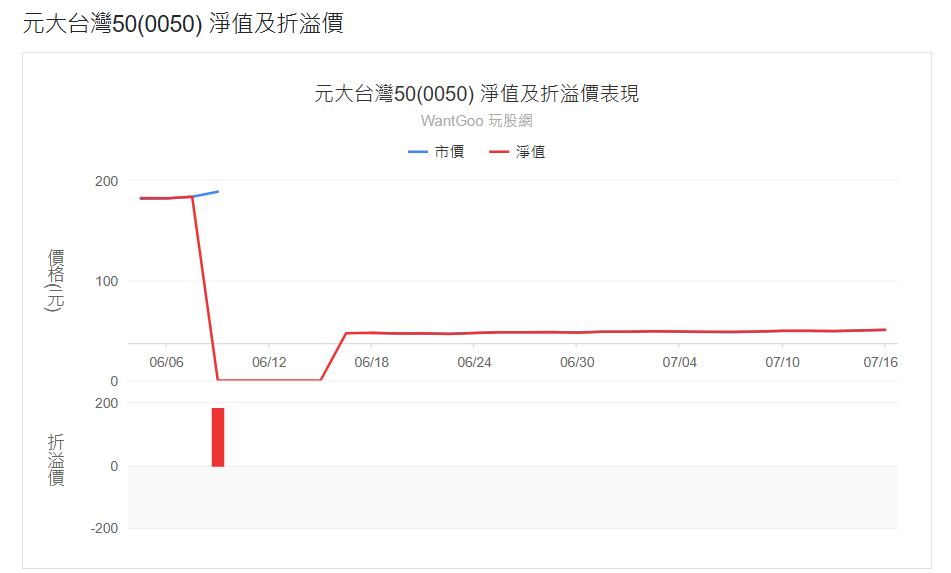
Task: Click the 06/06 date label
Action: (166, 362)
